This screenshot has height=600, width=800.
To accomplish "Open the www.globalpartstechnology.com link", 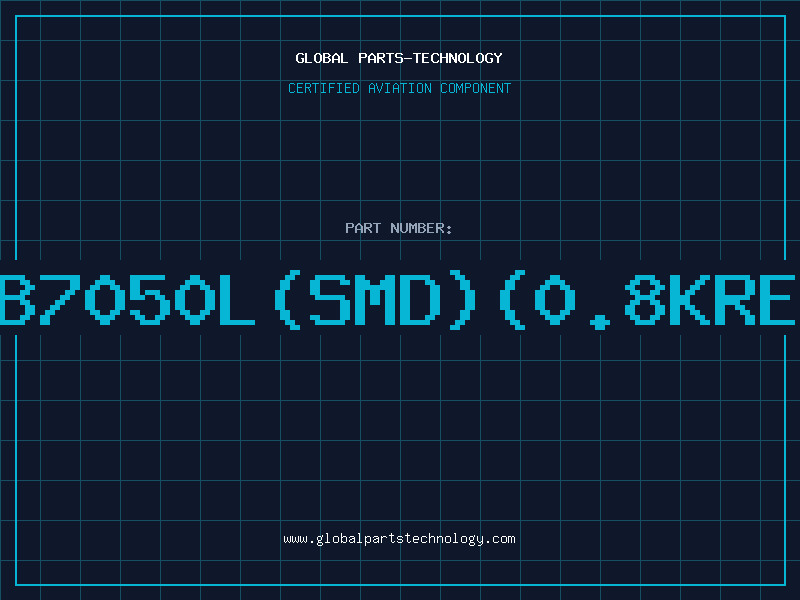I will [399, 539].
